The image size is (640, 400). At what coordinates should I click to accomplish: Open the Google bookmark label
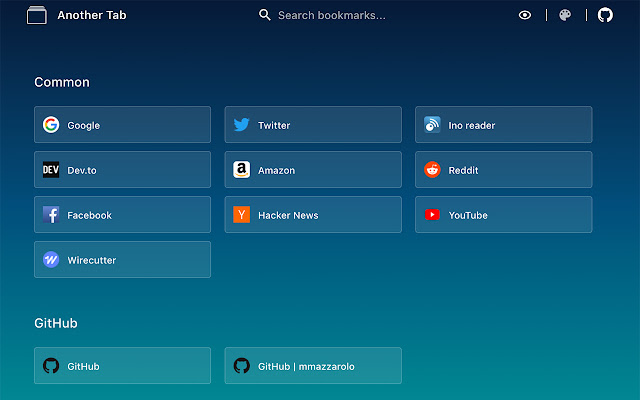tap(84, 125)
